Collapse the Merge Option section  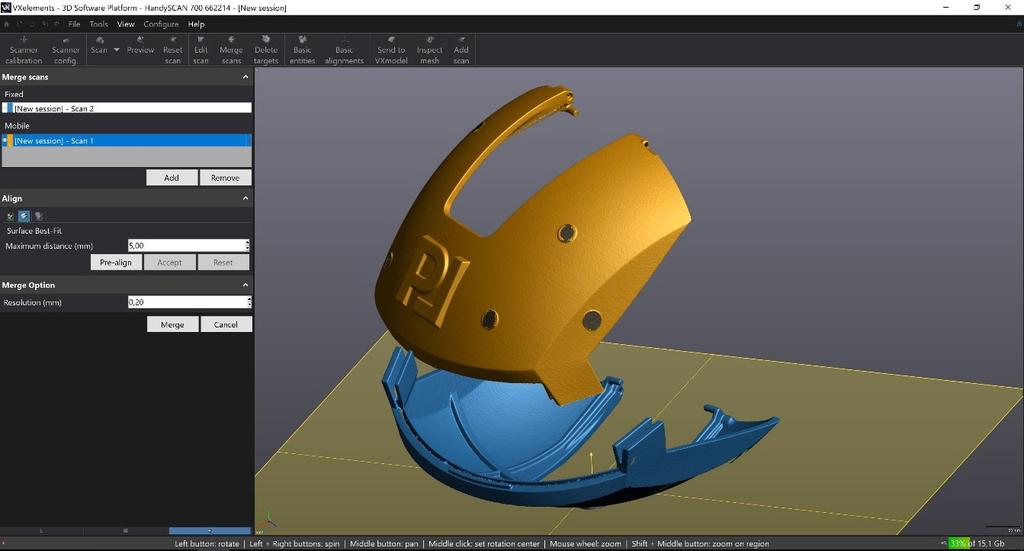(x=246, y=285)
